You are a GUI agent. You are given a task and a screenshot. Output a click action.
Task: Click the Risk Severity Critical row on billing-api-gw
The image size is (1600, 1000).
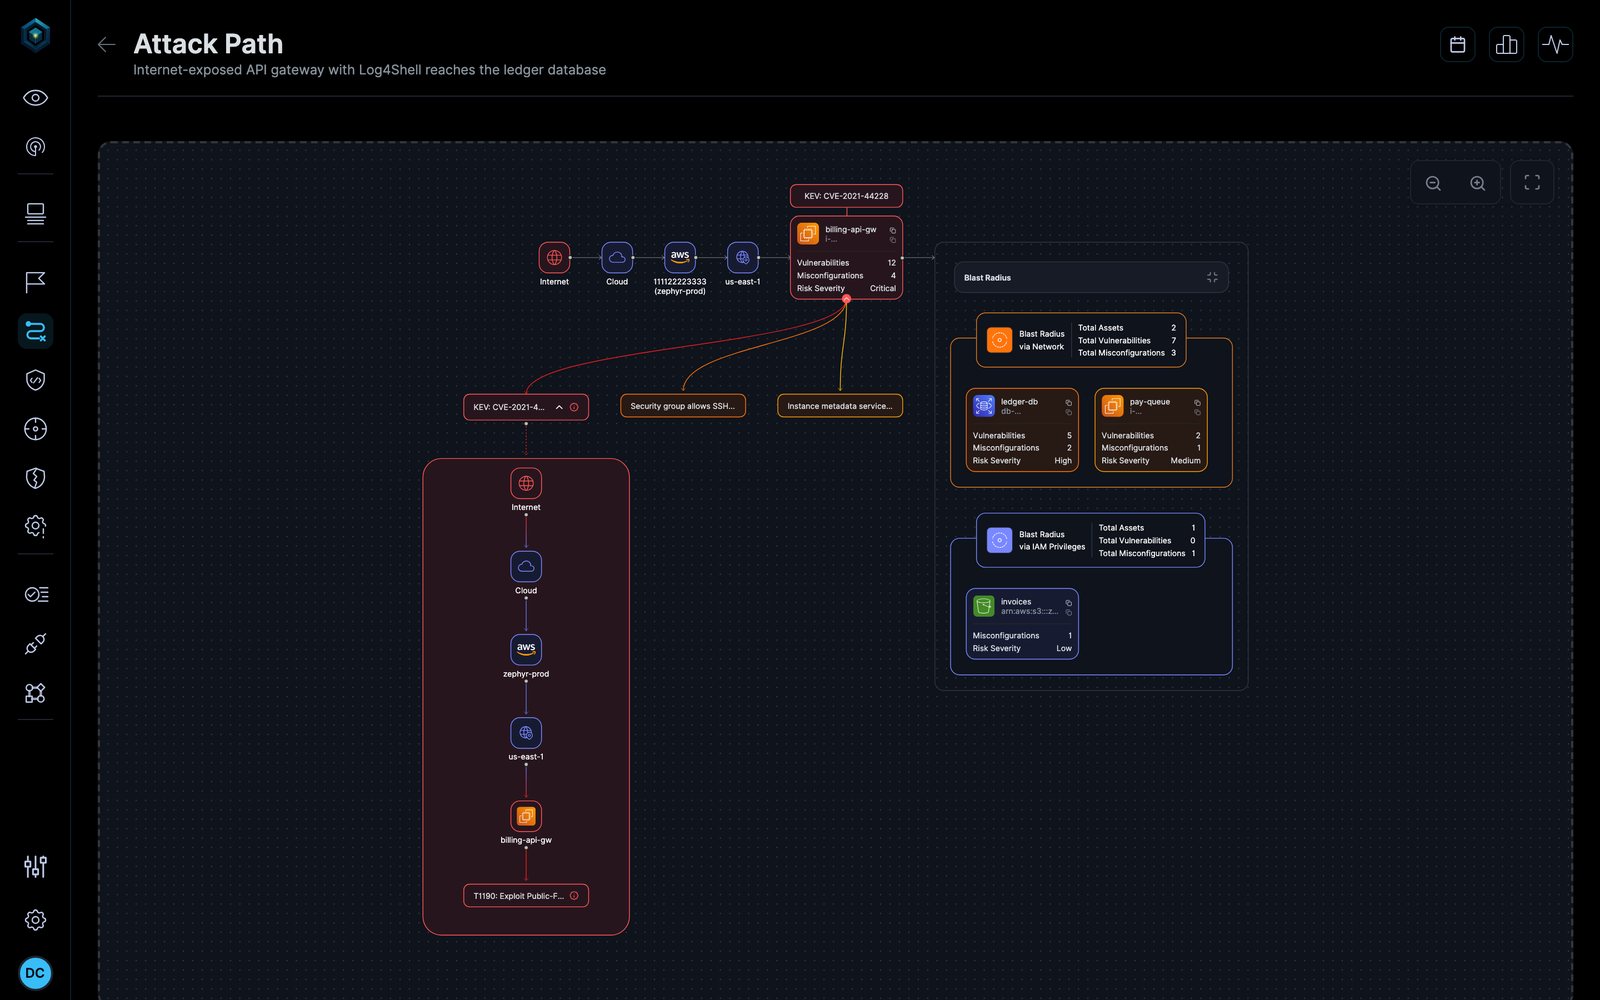pos(846,288)
